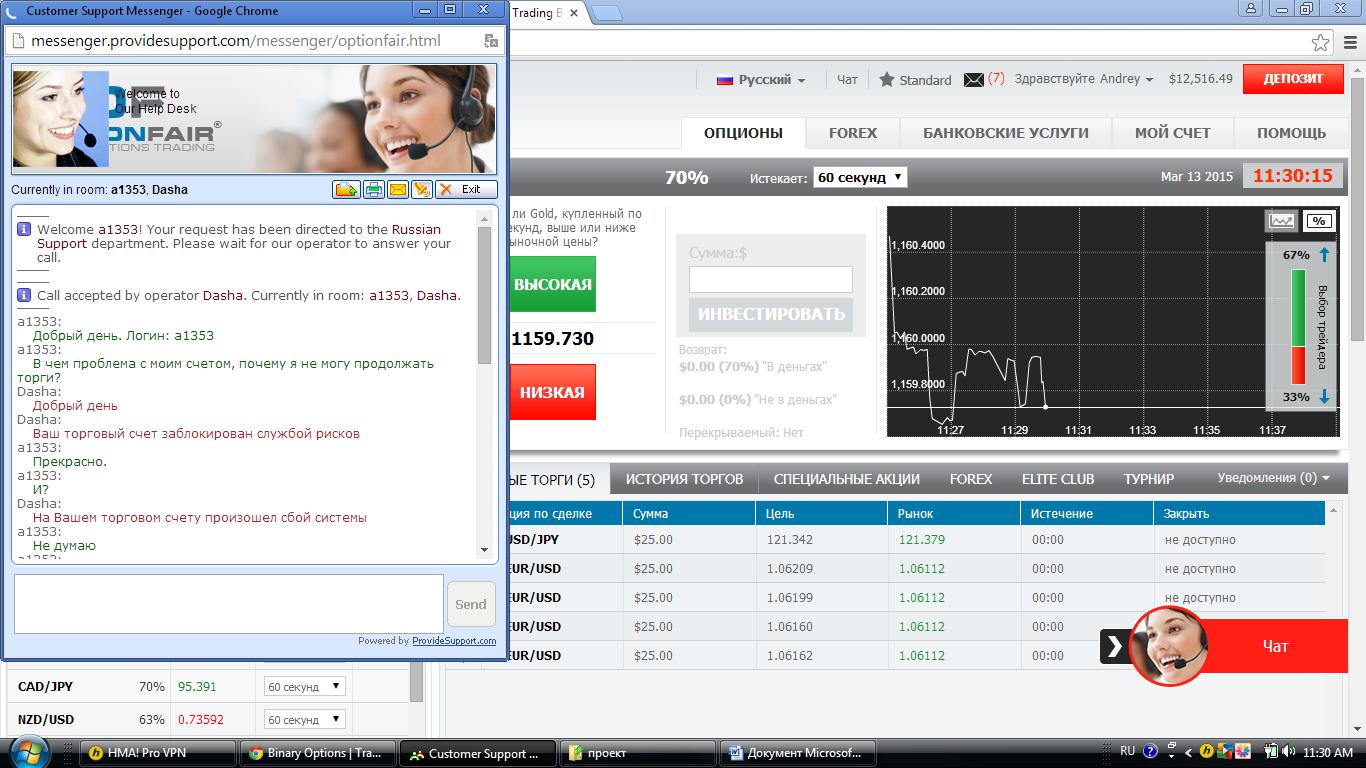Open the FOREX main navigation tab
The height and width of the screenshot is (768, 1366).
(x=852, y=133)
